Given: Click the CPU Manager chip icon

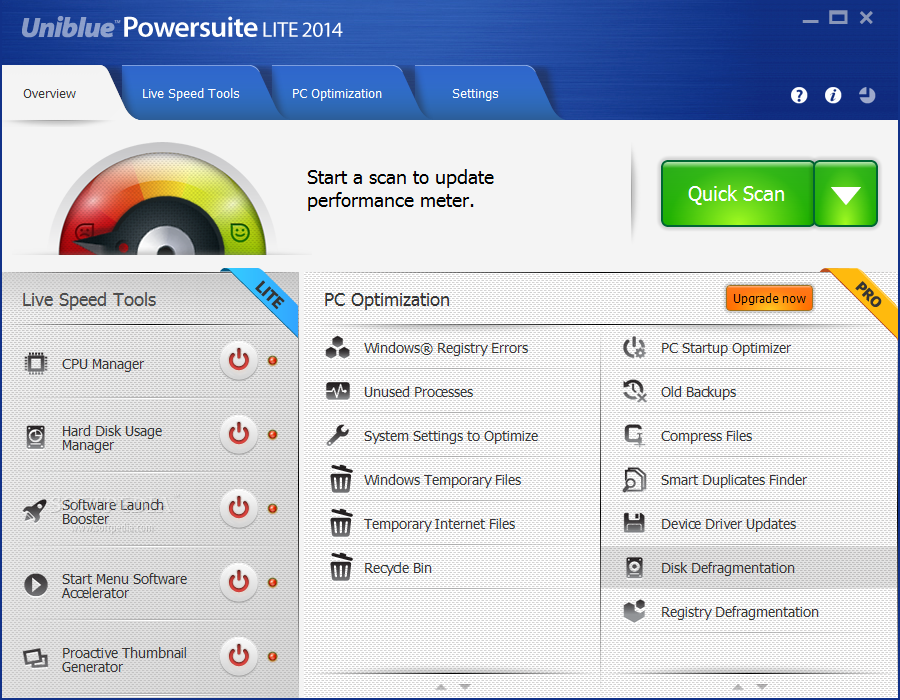Looking at the screenshot, I should point(36,363).
